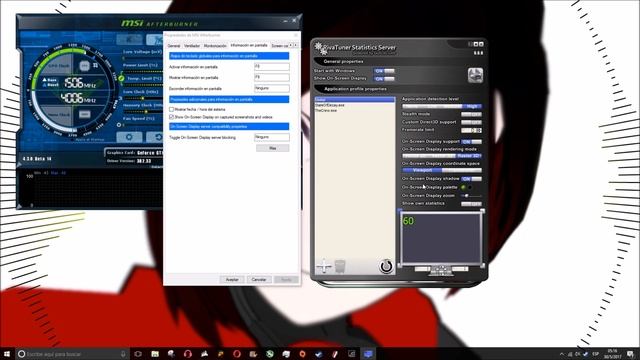Select StateOfDecay.exe profile
This screenshot has width=640, height=360.
[x=330, y=105]
